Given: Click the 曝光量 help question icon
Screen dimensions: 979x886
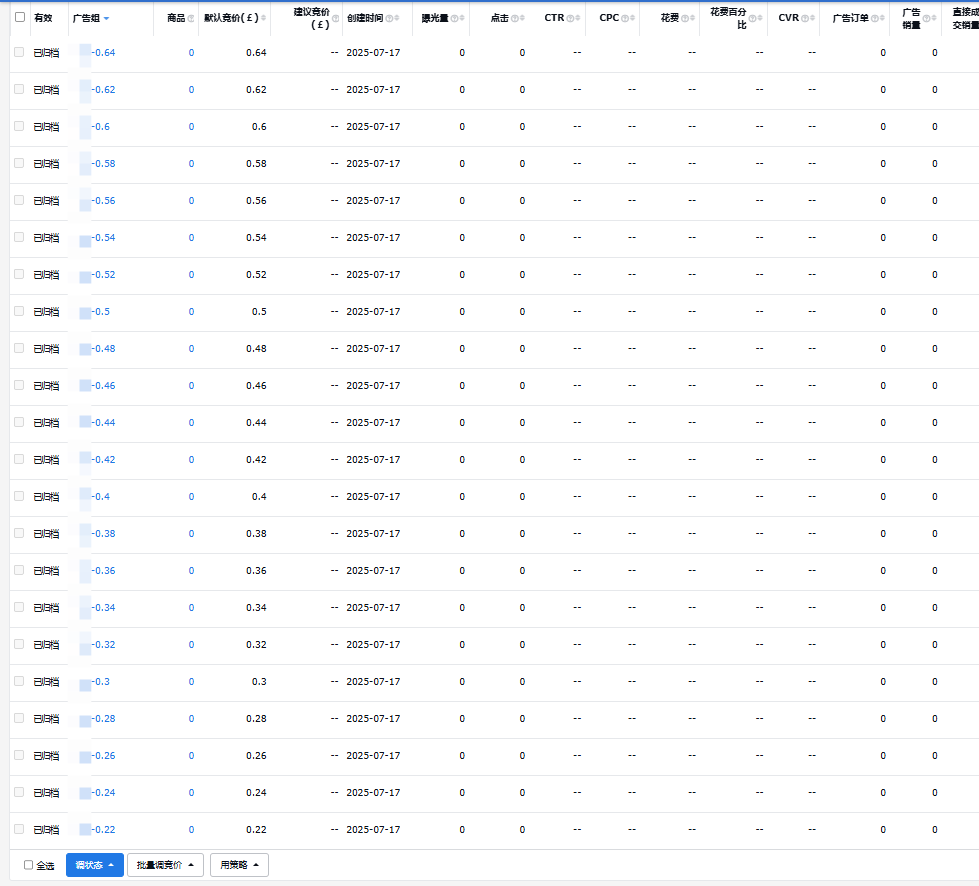Looking at the screenshot, I should (454, 19).
